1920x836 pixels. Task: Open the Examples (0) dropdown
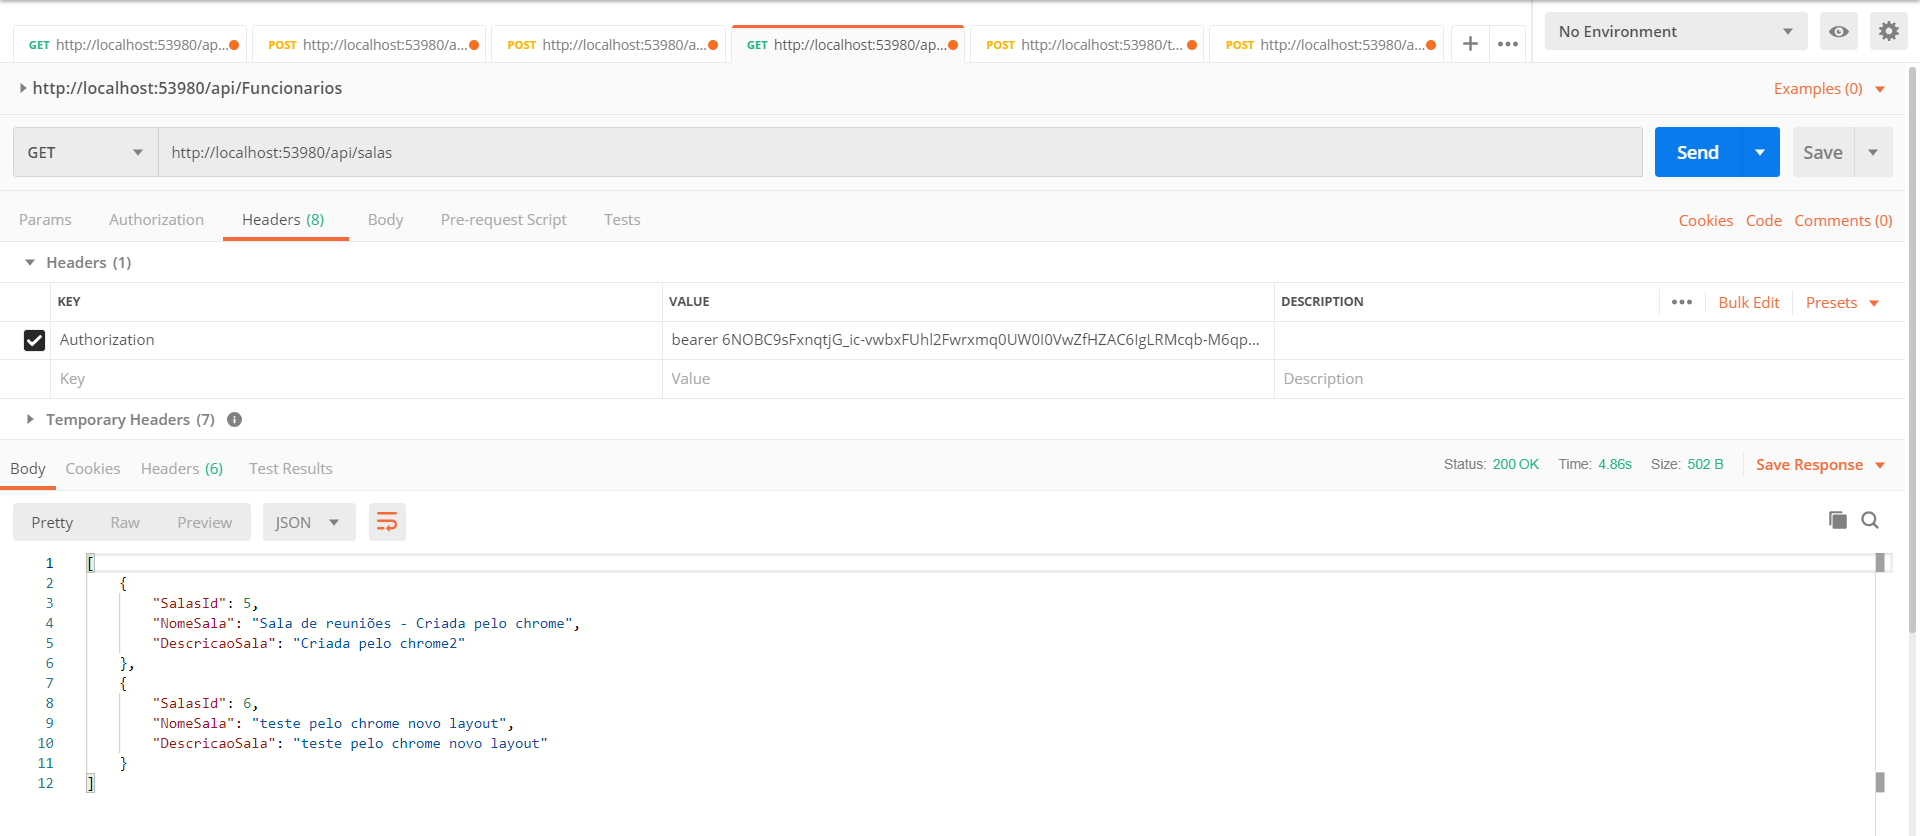[x=1829, y=89]
